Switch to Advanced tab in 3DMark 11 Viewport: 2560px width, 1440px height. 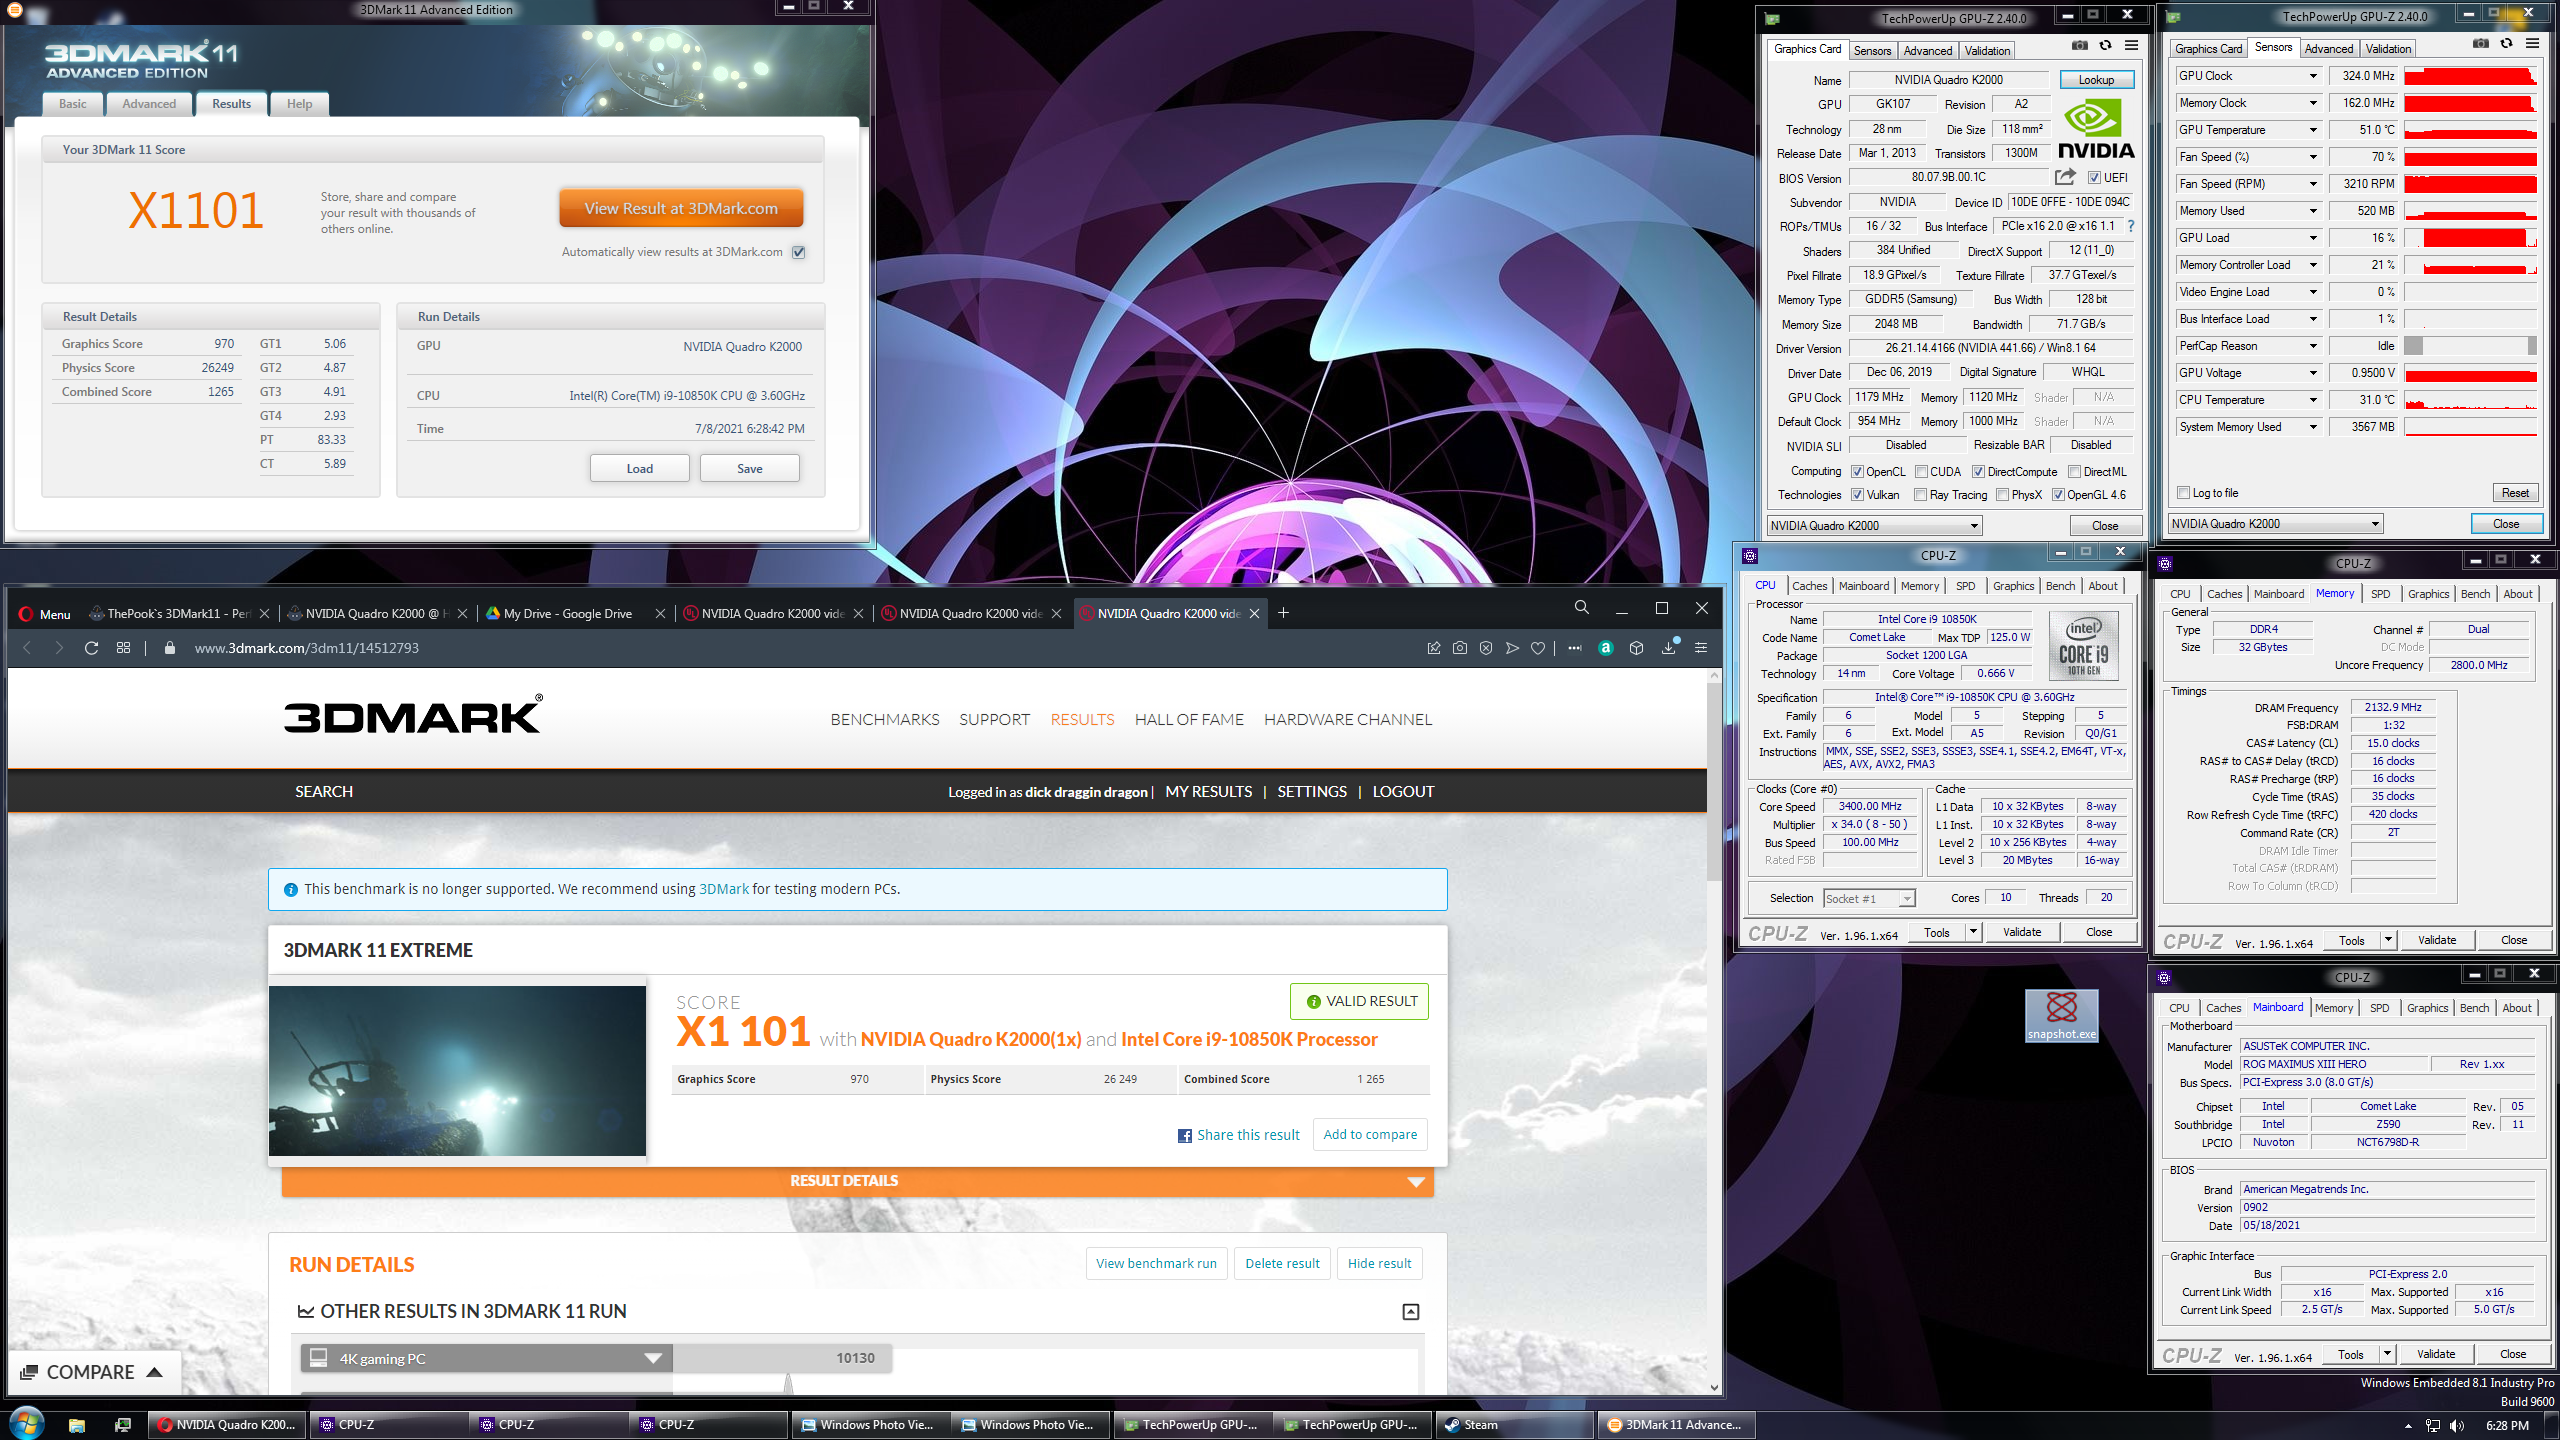[x=149, y=104]
